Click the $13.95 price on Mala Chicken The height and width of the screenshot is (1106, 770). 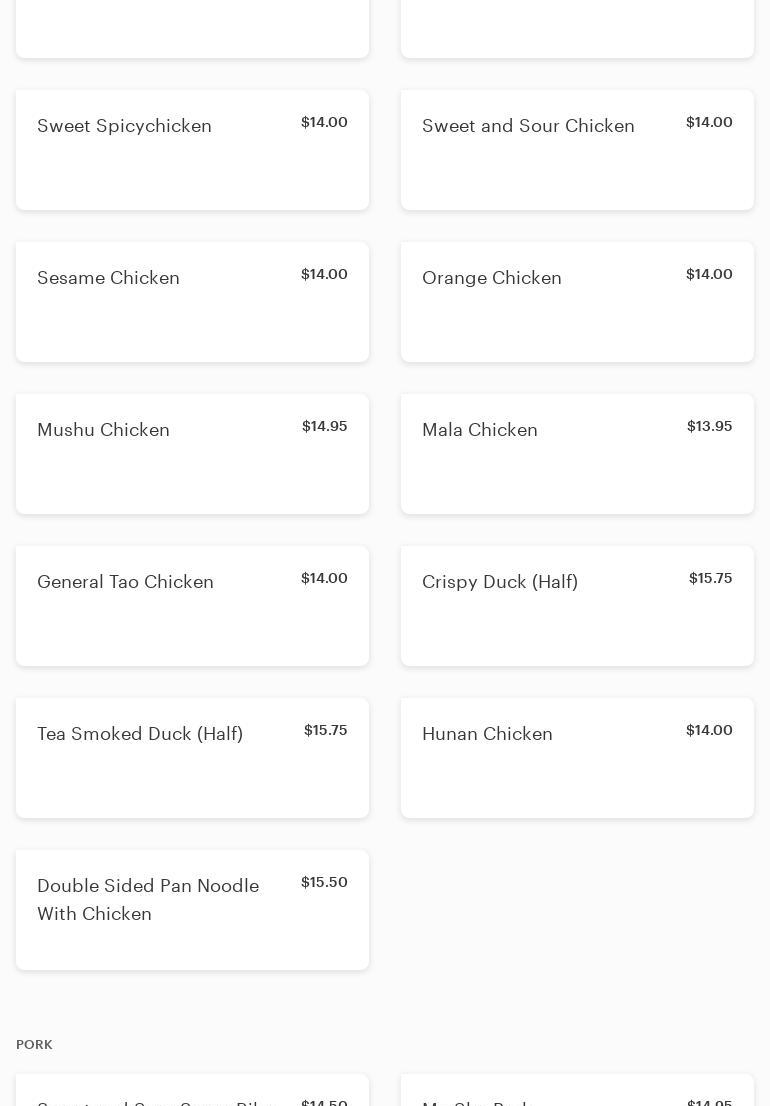point(709,426)
